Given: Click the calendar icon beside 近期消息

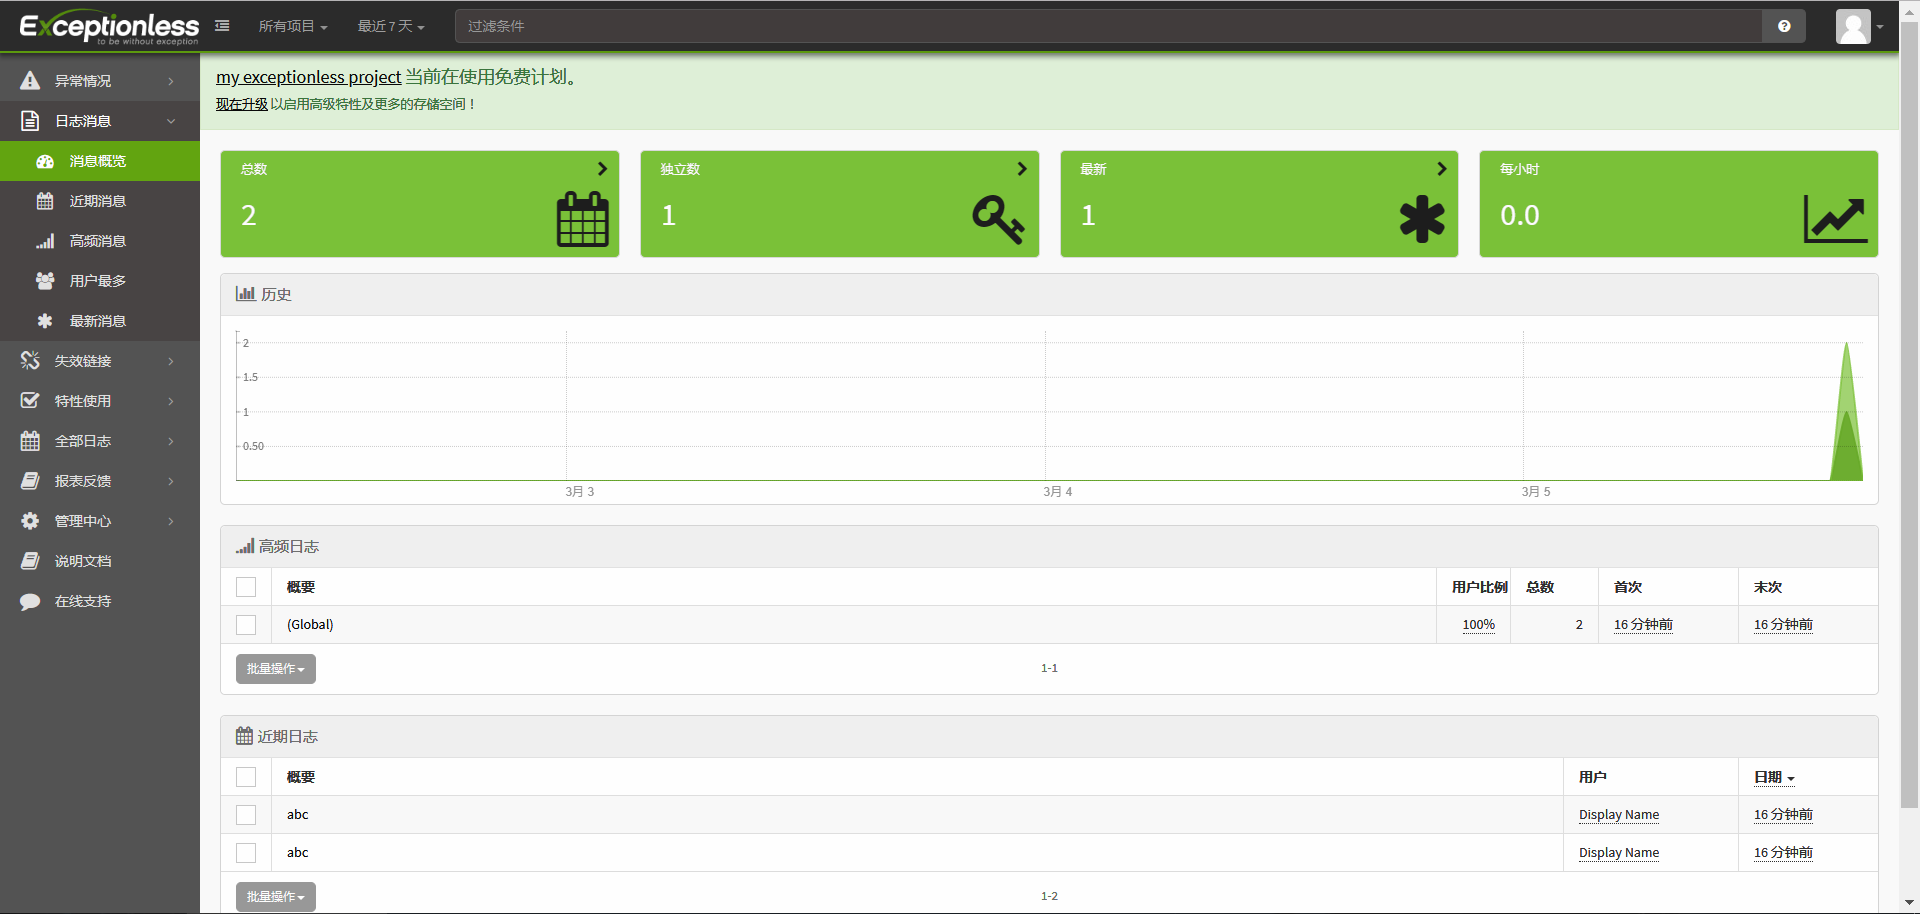Looking at the screenshot, I should 45,201.
